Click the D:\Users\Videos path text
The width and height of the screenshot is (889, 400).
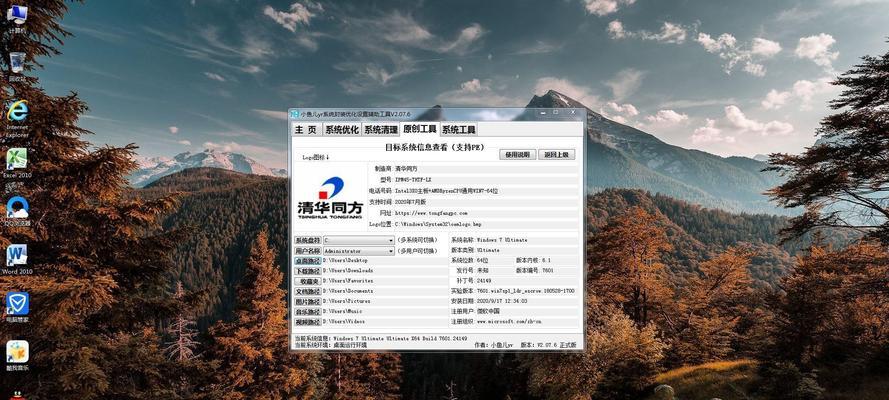345,322
